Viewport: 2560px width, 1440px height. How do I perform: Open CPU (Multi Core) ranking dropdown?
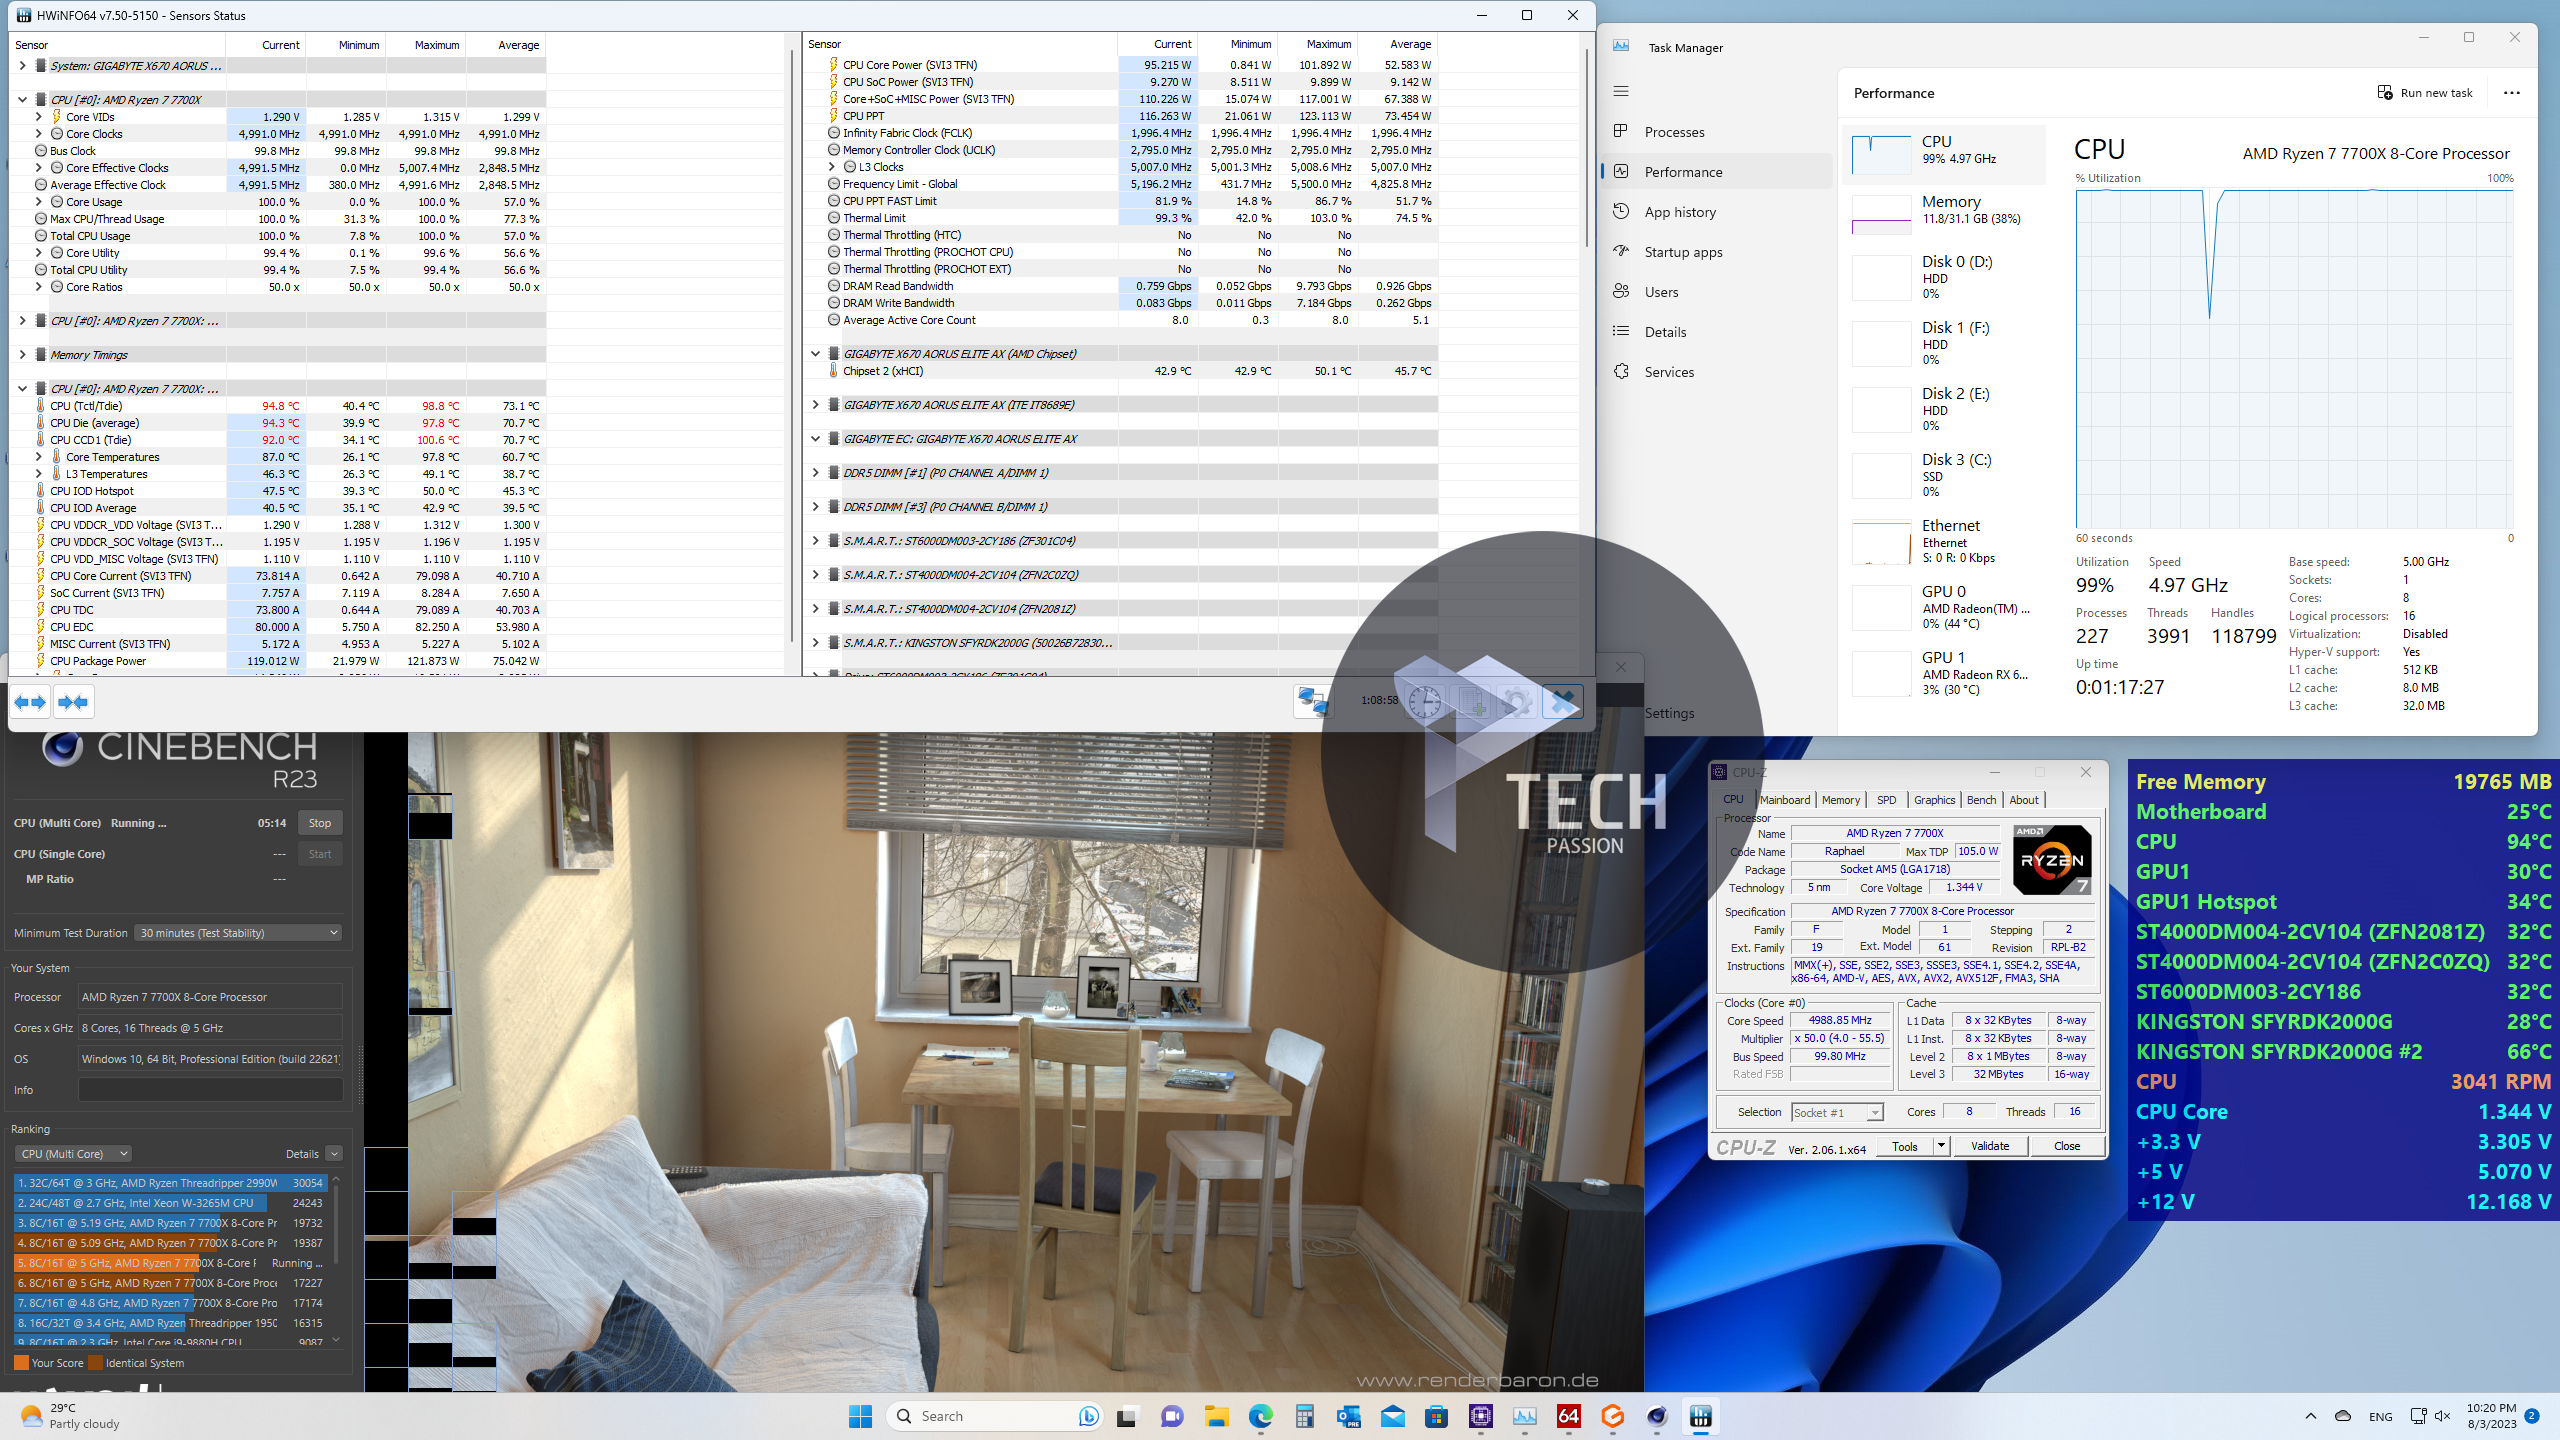point(74,1154)
